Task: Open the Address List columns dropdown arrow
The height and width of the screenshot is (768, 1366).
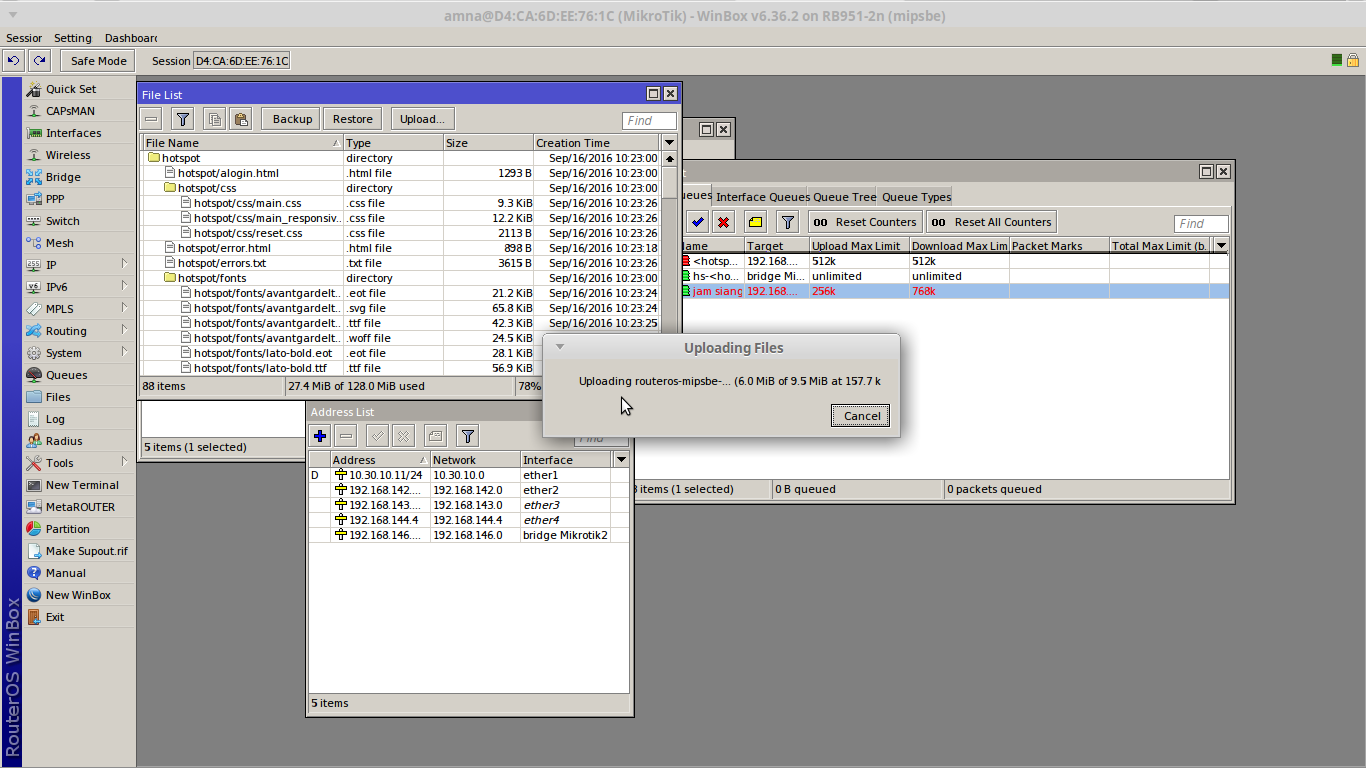Action: 621,460
